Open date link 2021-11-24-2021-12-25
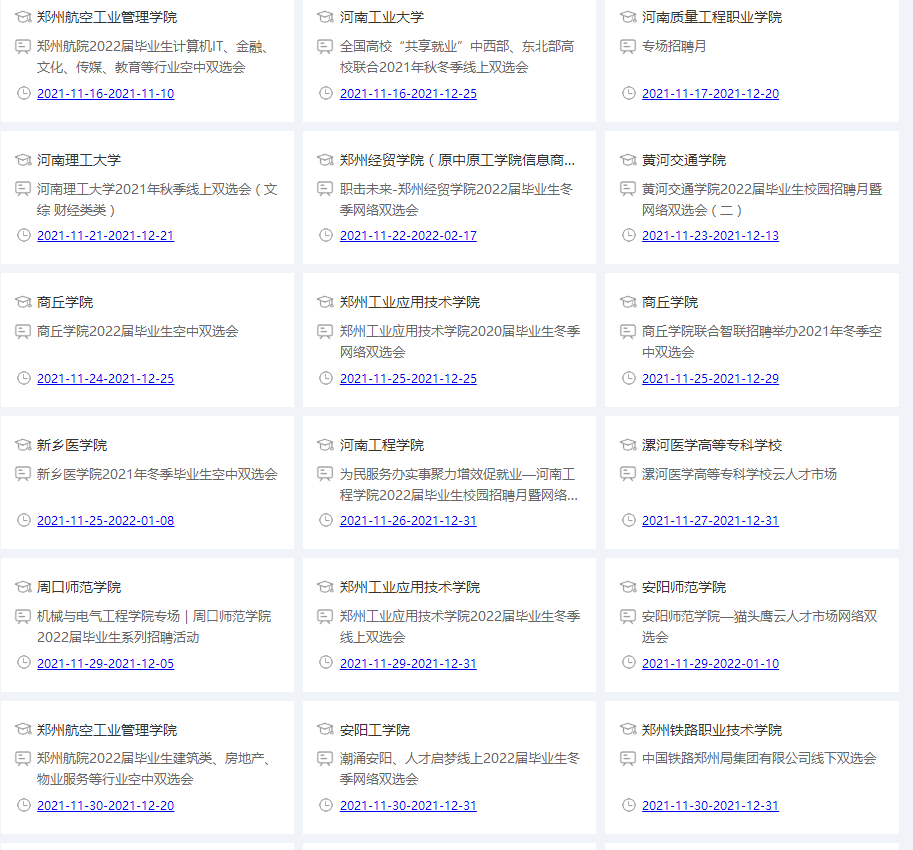Viewport: 913px width, 850px height. click(x=105, y=379)
